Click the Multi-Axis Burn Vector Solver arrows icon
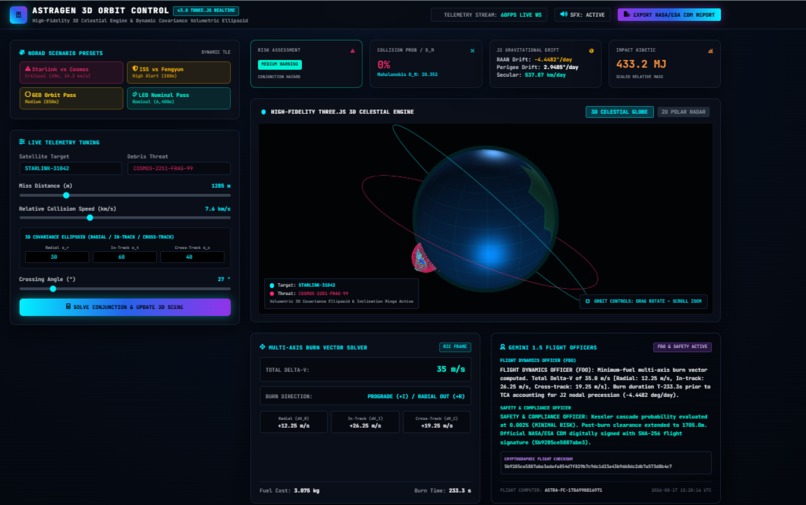 pos(263,347)
